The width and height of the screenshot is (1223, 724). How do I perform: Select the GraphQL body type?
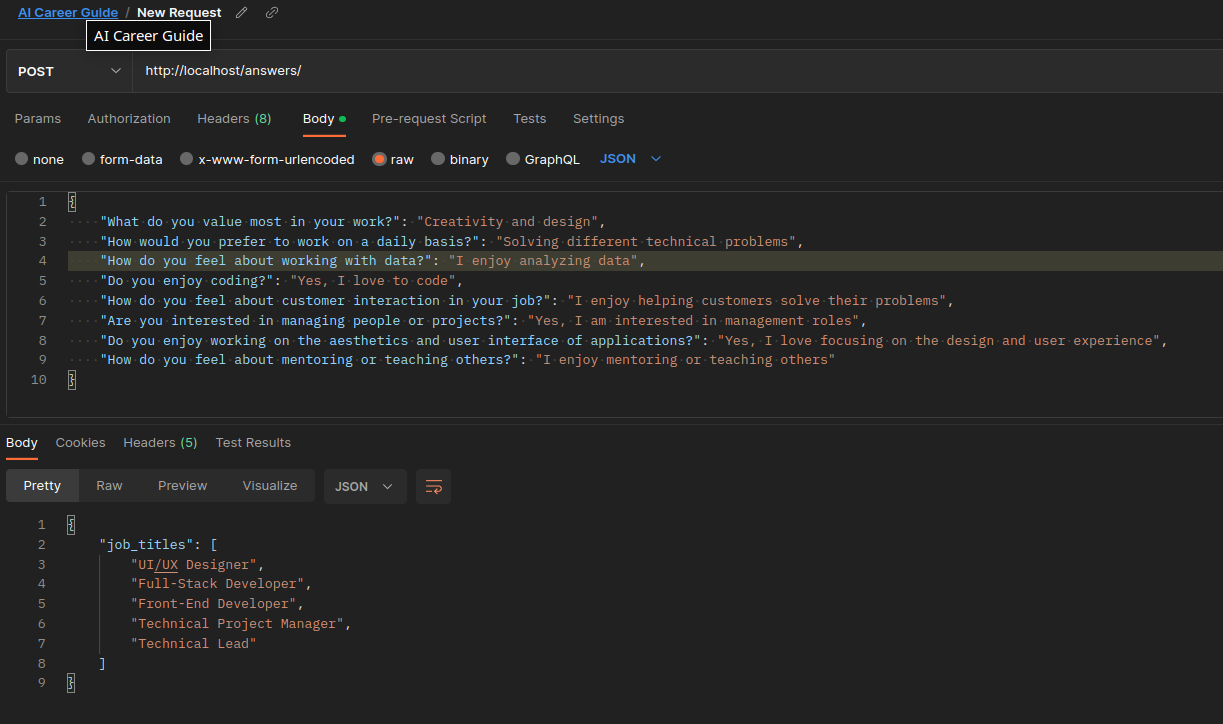[x=513, y=159]
